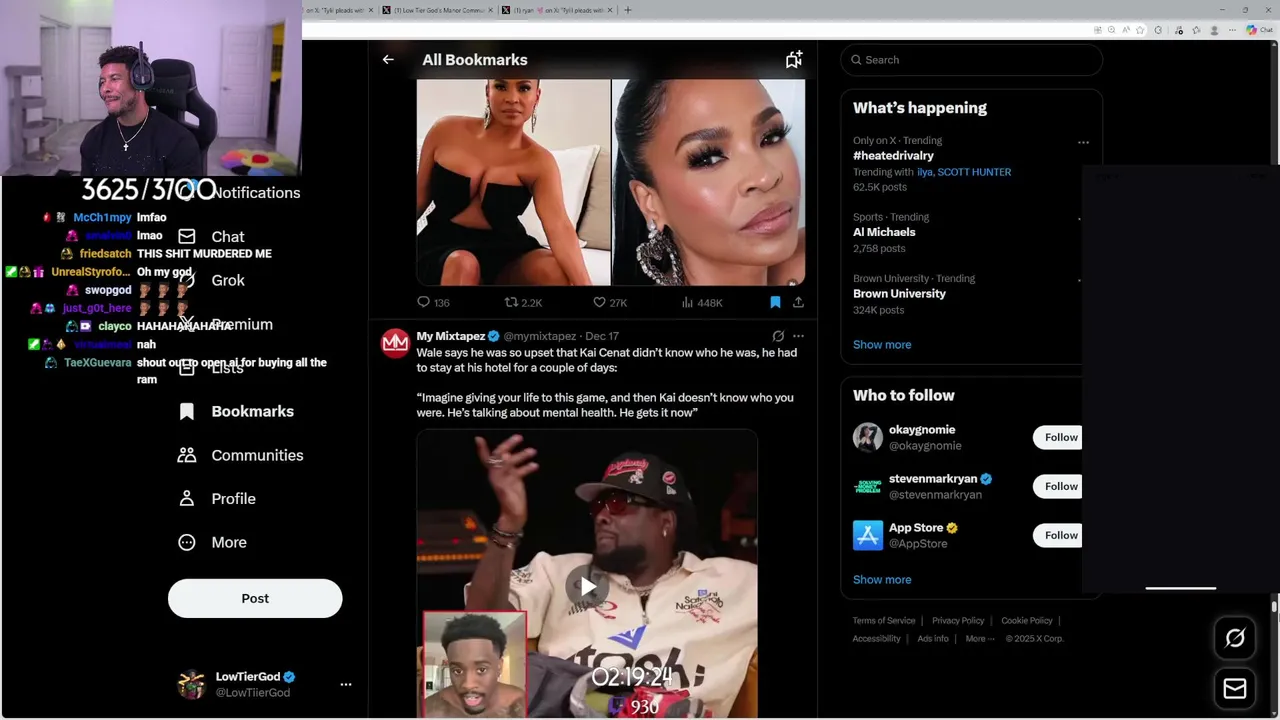Show more trends under What's happening
1280x720 pixels.
click(x=882, y=344)
